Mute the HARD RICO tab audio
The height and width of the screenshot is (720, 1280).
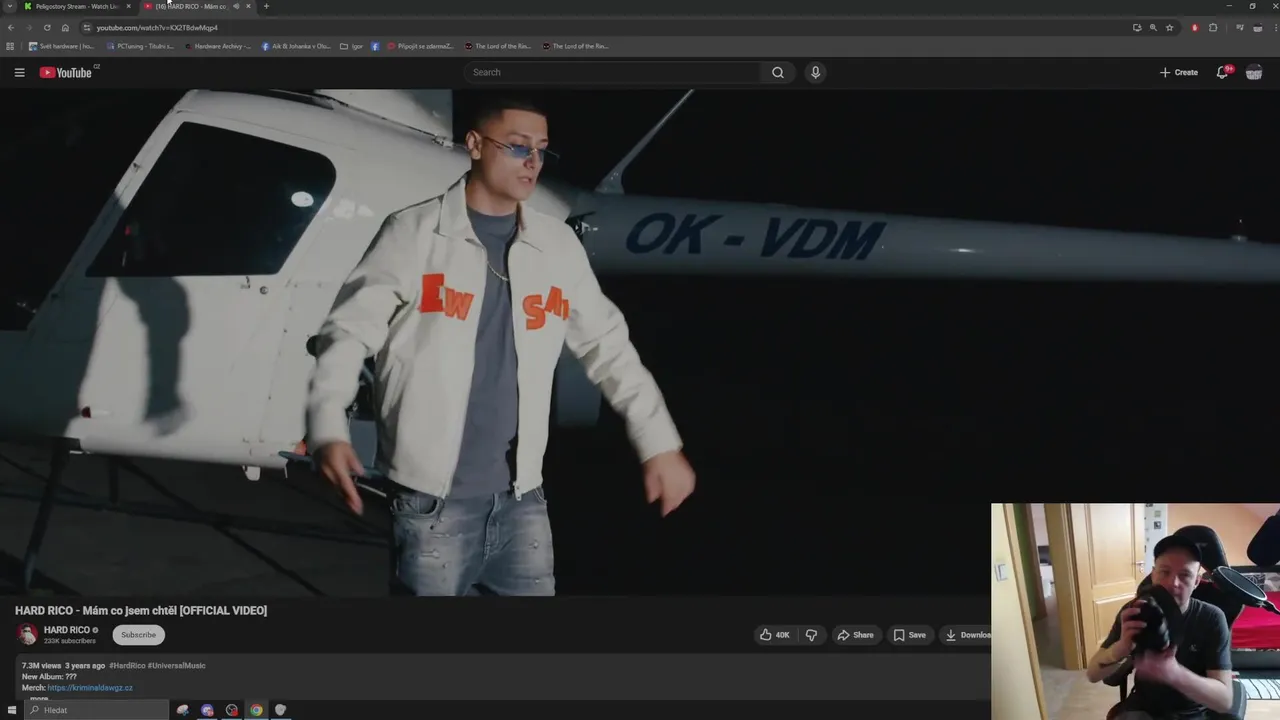236,6
